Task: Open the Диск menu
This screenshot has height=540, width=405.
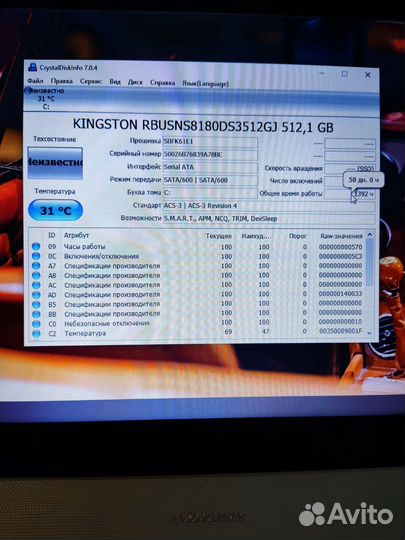Action: [135, 82]
